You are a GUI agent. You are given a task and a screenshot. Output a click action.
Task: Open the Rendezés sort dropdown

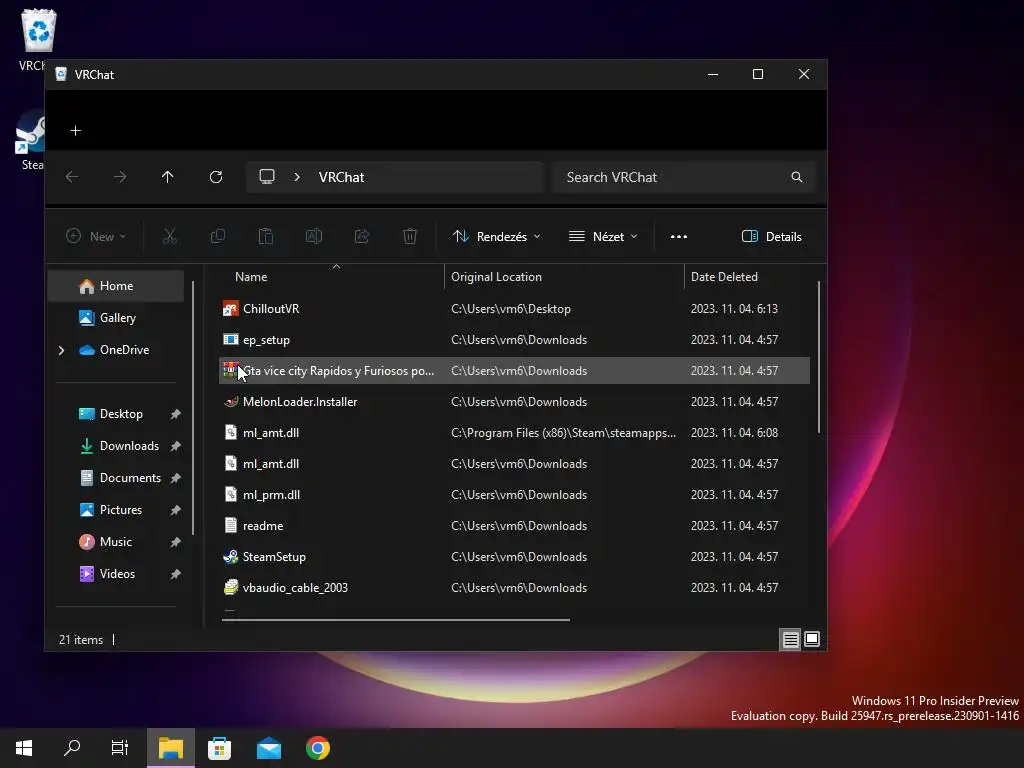(497, 236)
